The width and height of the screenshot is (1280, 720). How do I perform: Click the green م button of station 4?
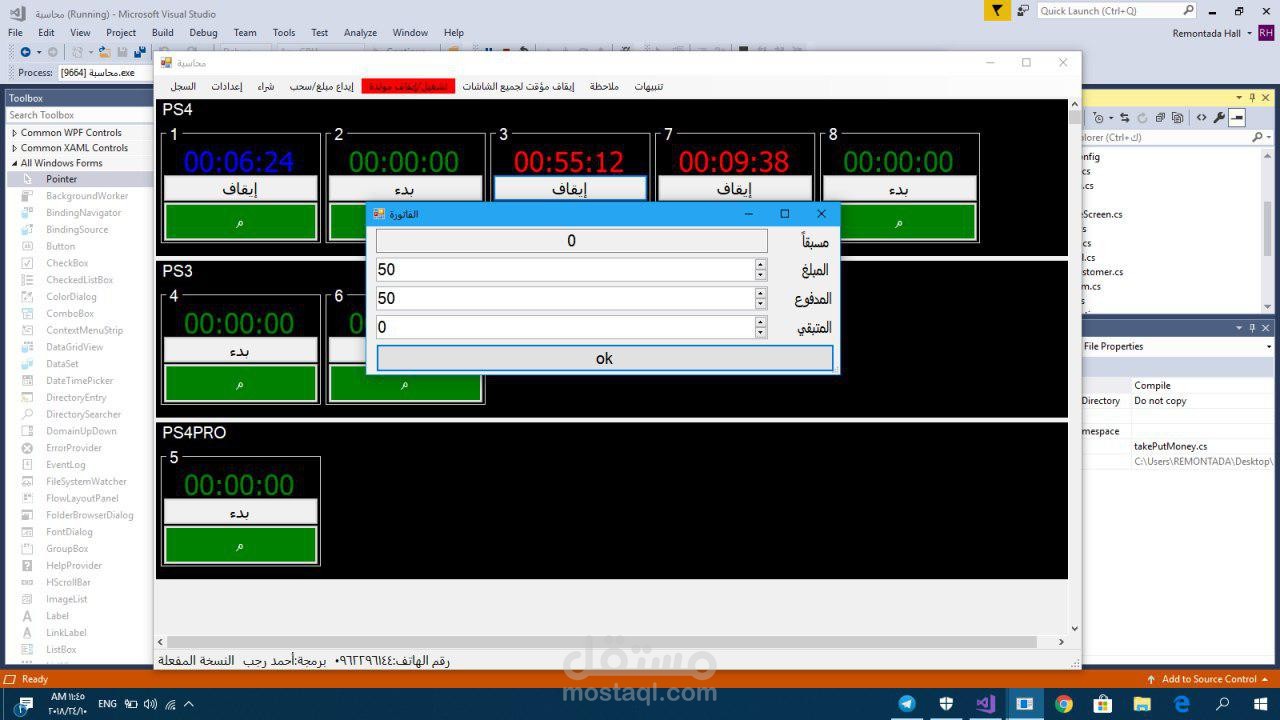point(240,384)
